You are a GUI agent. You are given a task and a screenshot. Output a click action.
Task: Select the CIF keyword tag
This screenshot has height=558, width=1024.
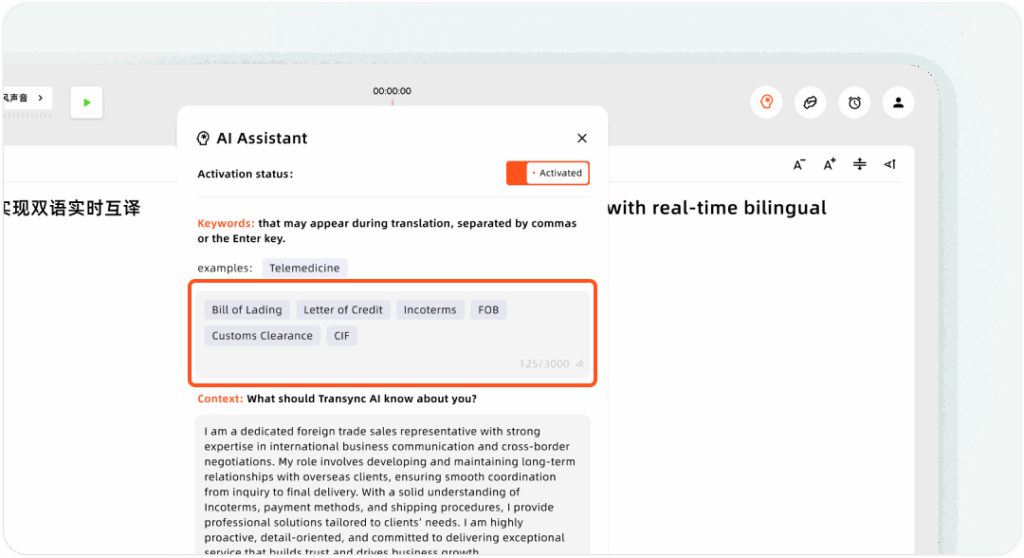tap(342, 336)
